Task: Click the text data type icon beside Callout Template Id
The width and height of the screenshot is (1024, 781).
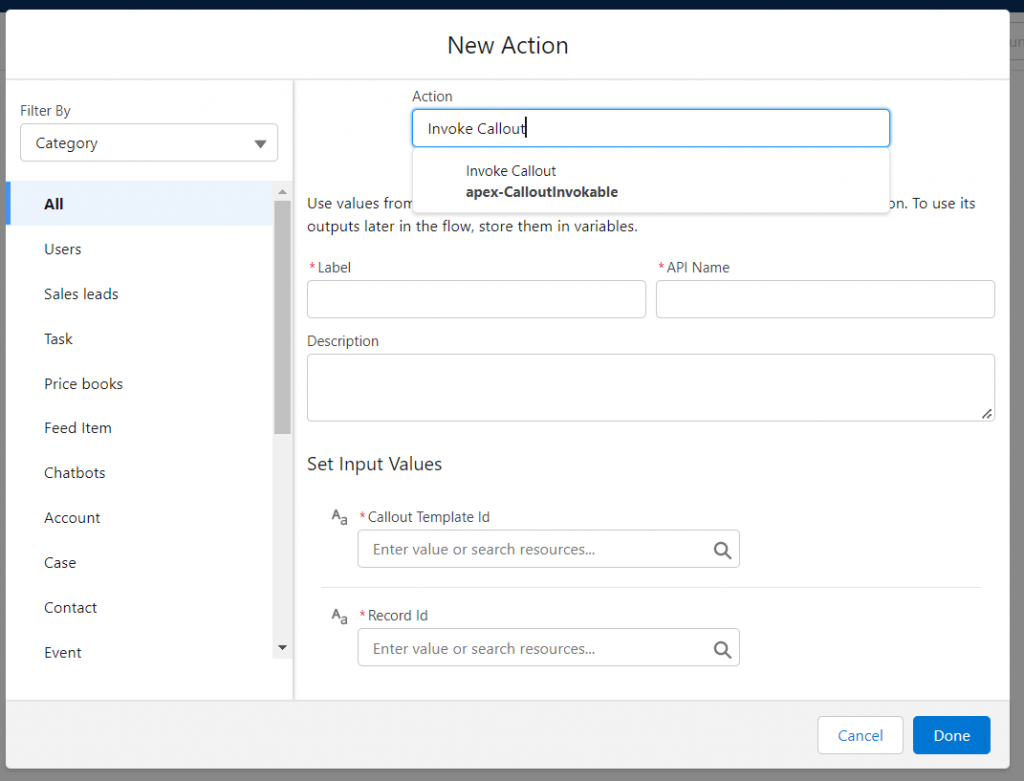Action: pyautogui.click(x=338, y=517)
